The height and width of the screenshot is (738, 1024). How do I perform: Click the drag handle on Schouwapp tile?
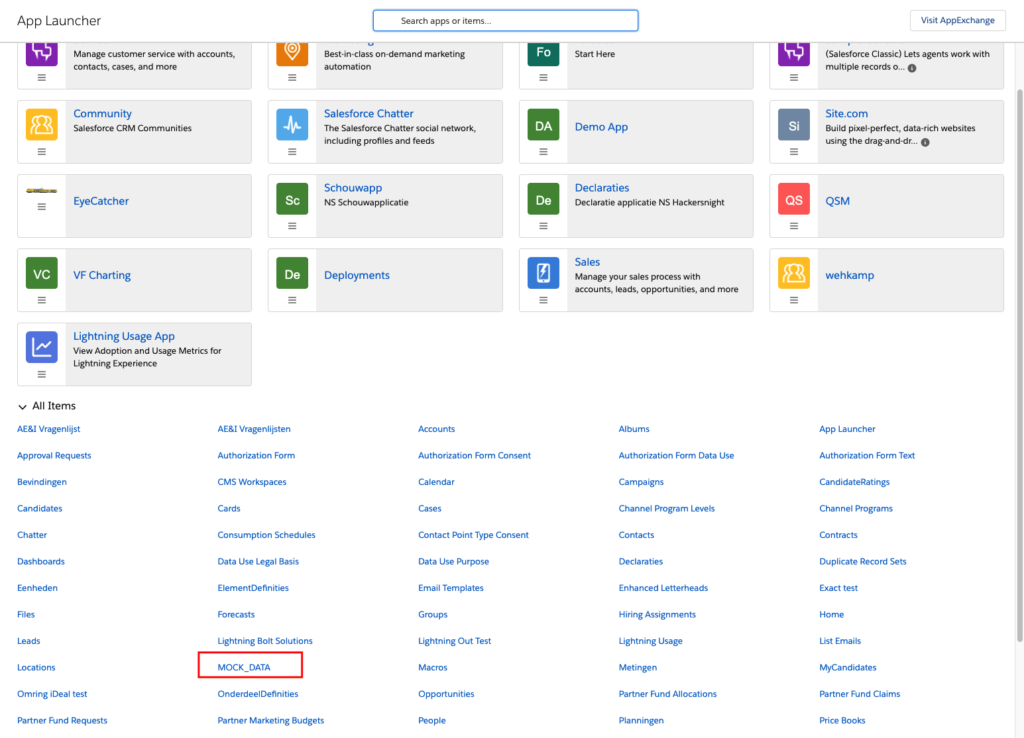(x=292, y=226)
